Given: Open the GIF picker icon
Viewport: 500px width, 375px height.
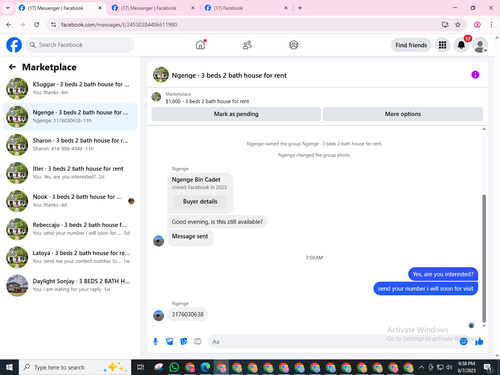Looking at the screenshot, I should click(198, 341).
